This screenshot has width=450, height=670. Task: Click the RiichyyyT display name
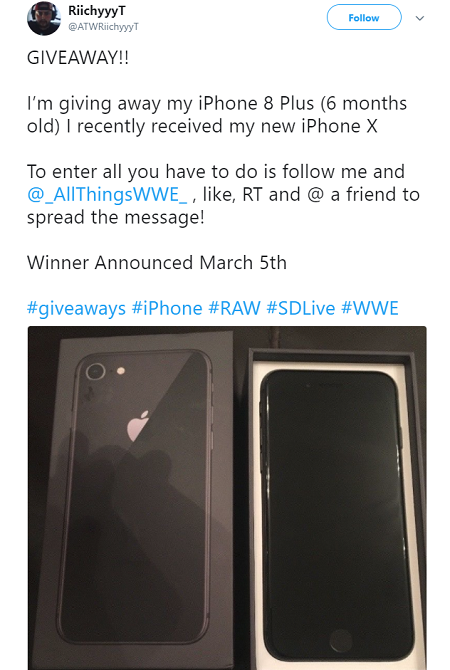pos(97,11)
